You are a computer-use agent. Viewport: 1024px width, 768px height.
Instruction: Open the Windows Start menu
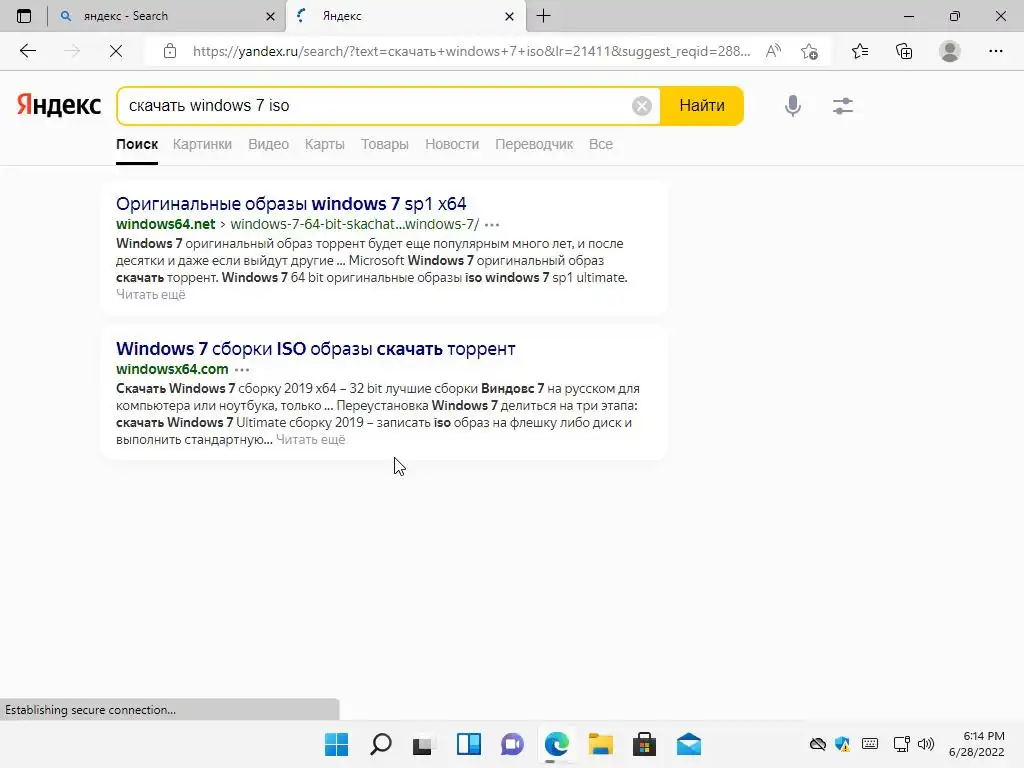[336, 744]
